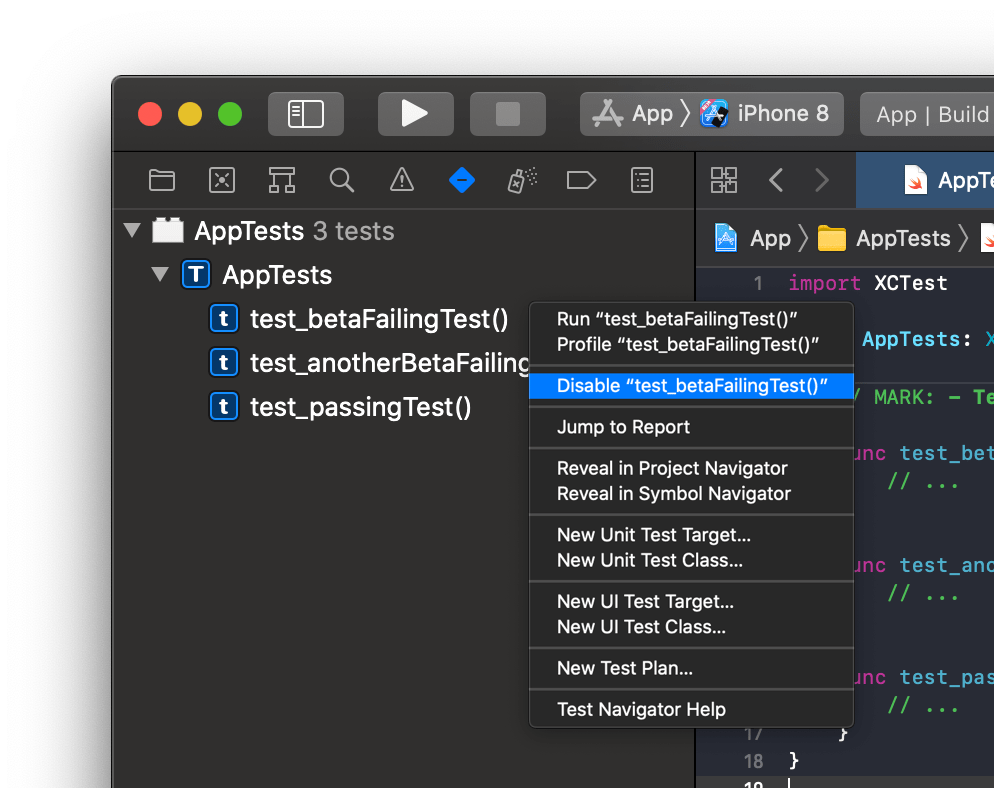Collapse the AppTests 3 tests group

pos(131,230)
